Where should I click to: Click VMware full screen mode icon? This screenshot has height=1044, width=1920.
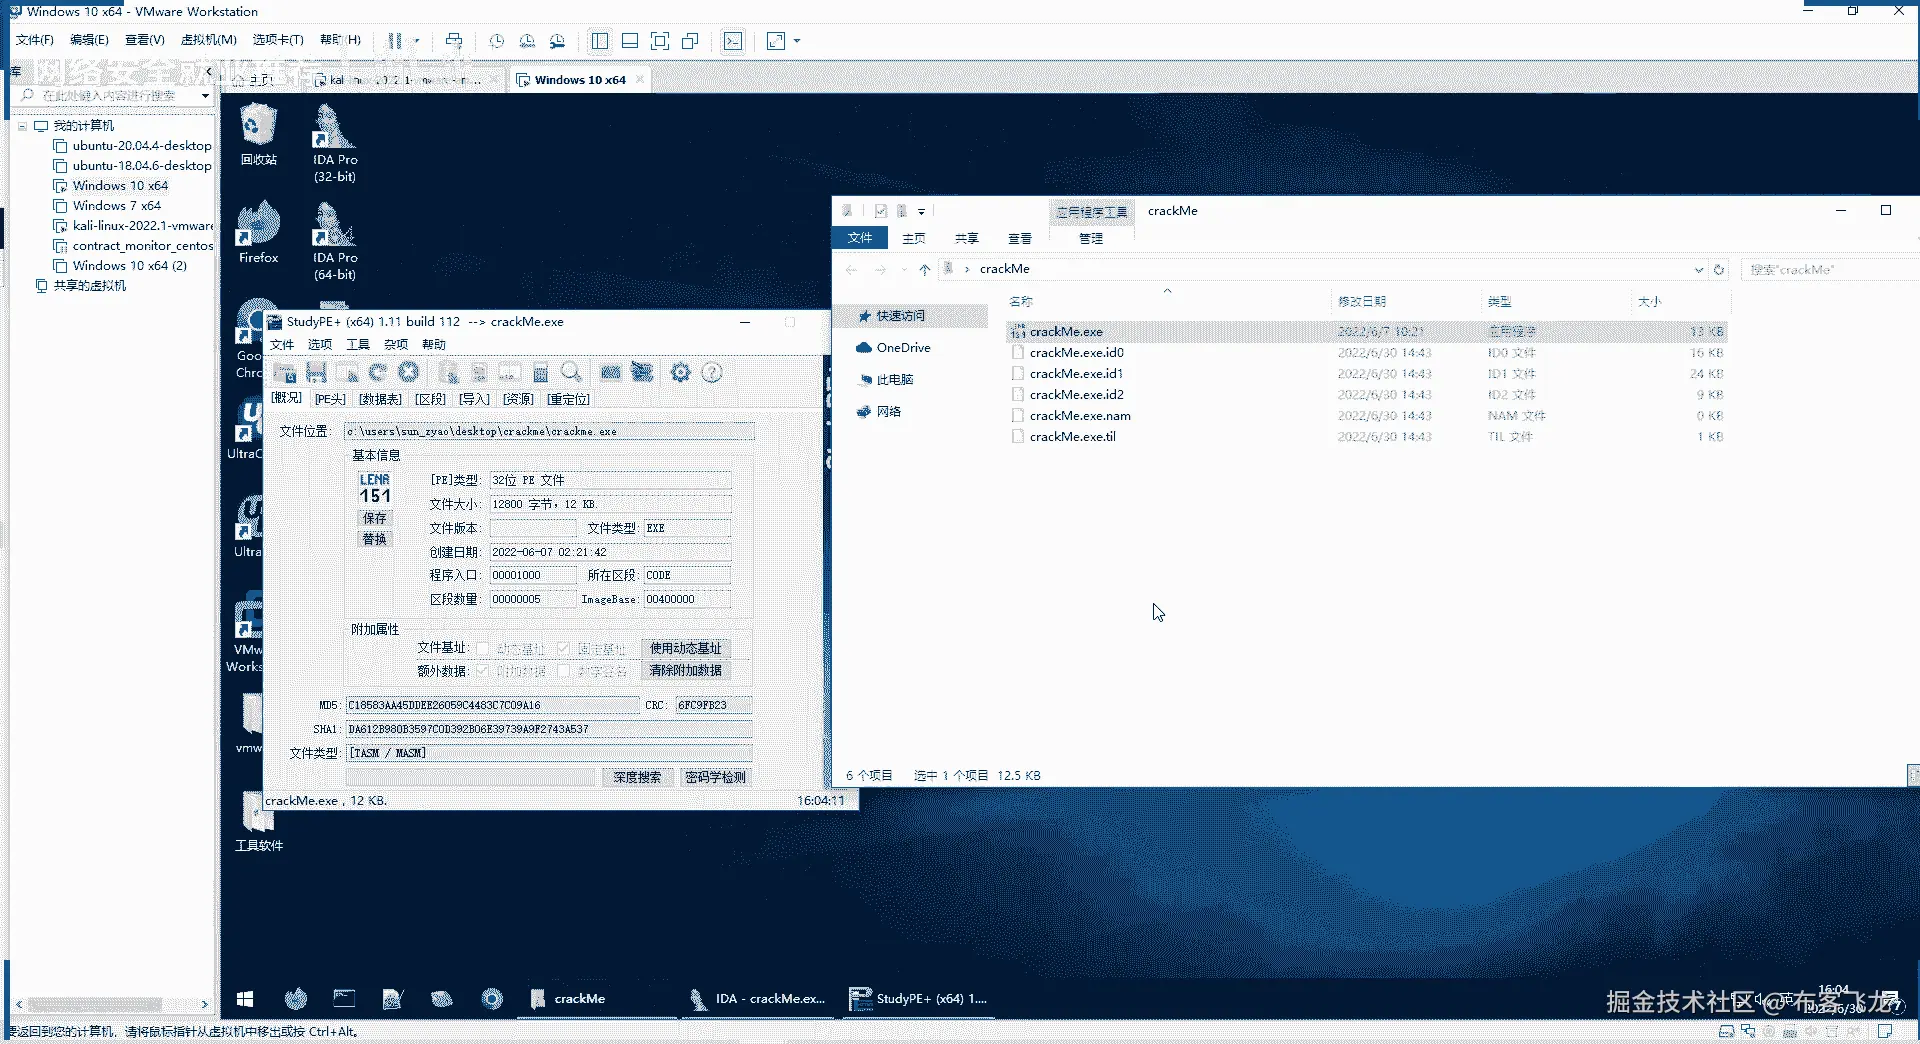tap(660, 41)
